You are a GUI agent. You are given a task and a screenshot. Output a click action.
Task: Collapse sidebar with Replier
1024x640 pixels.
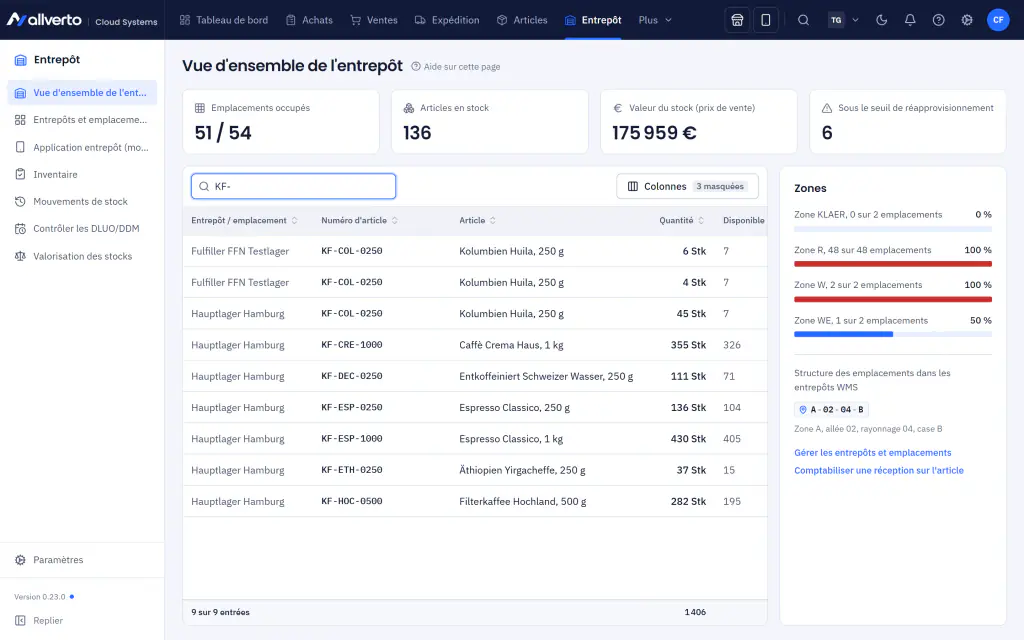click(x=39, y=620)
